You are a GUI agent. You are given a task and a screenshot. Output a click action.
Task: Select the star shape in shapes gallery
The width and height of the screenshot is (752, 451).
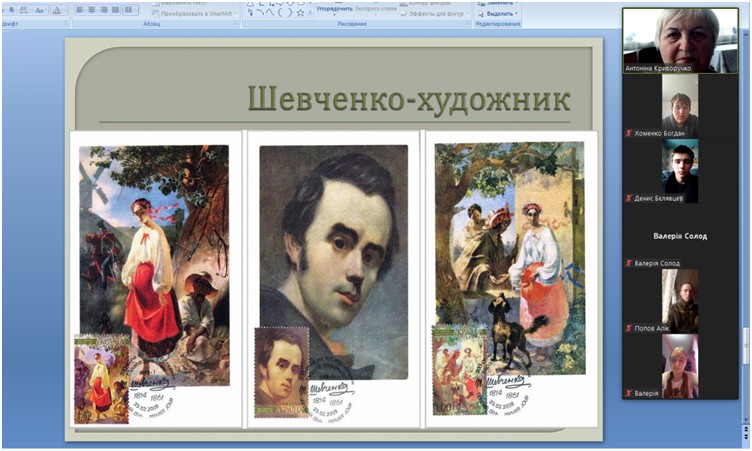tap(300, 12)
